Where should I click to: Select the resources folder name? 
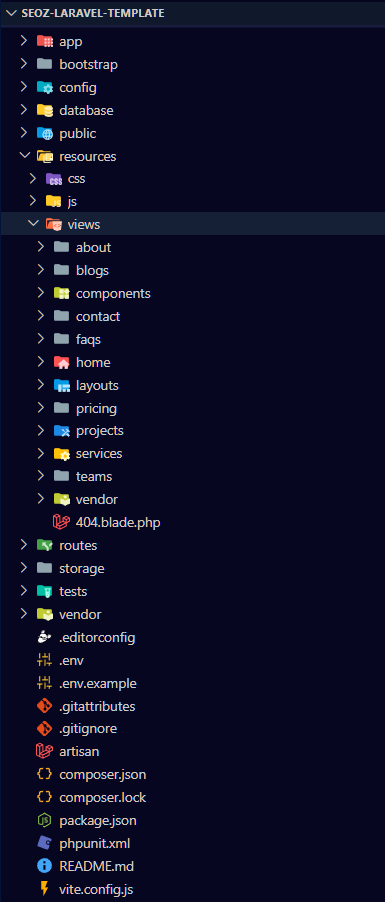tap(87, 156)
